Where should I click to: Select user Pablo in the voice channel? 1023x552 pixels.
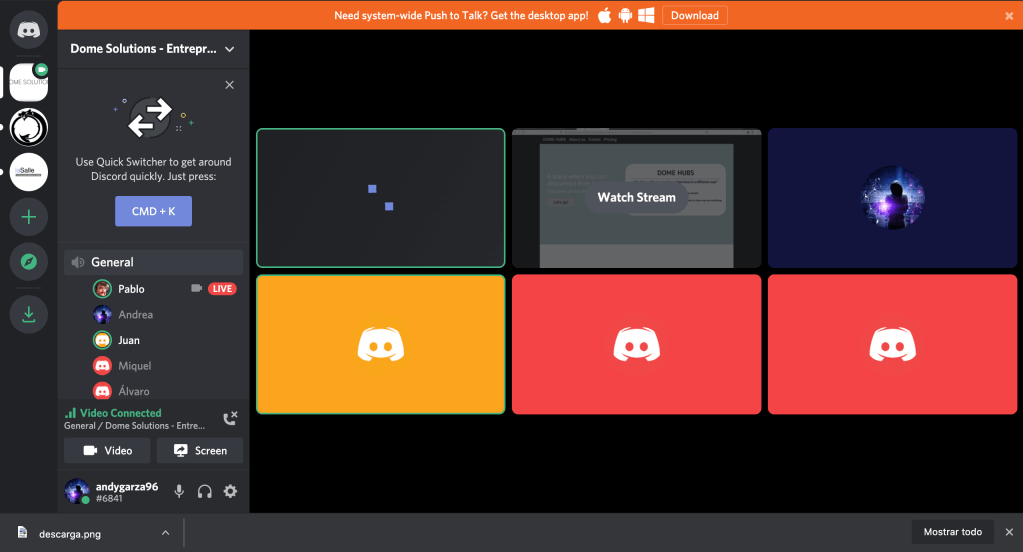click(131, 289)
